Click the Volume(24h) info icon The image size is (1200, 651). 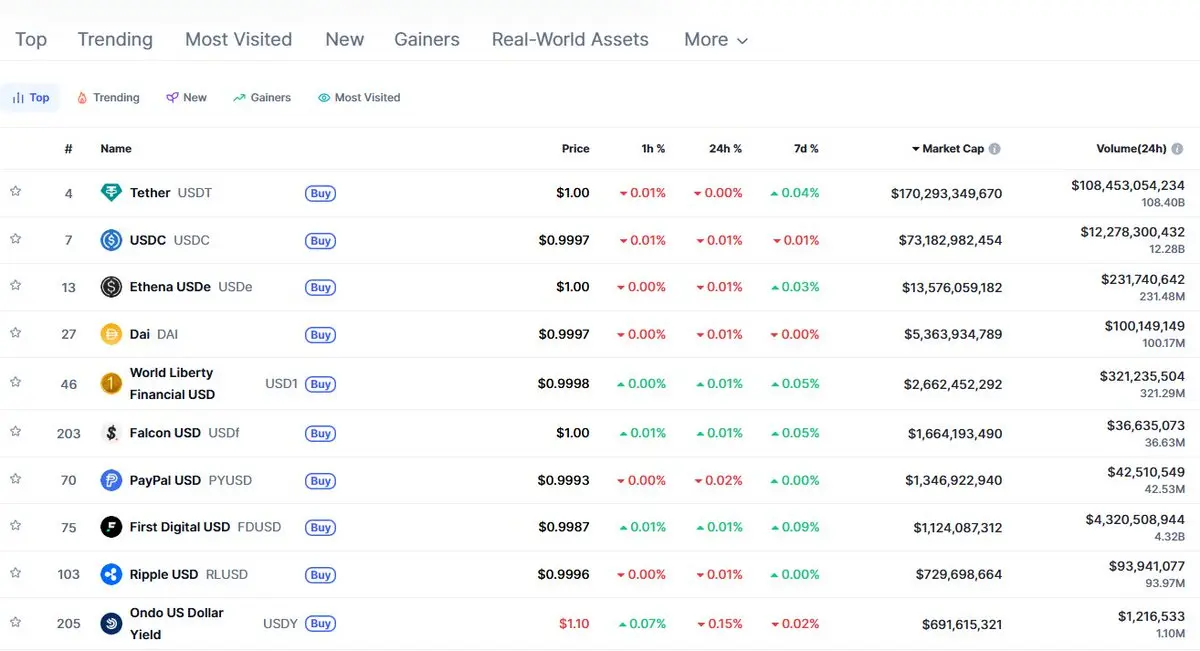coord(1177,149)
